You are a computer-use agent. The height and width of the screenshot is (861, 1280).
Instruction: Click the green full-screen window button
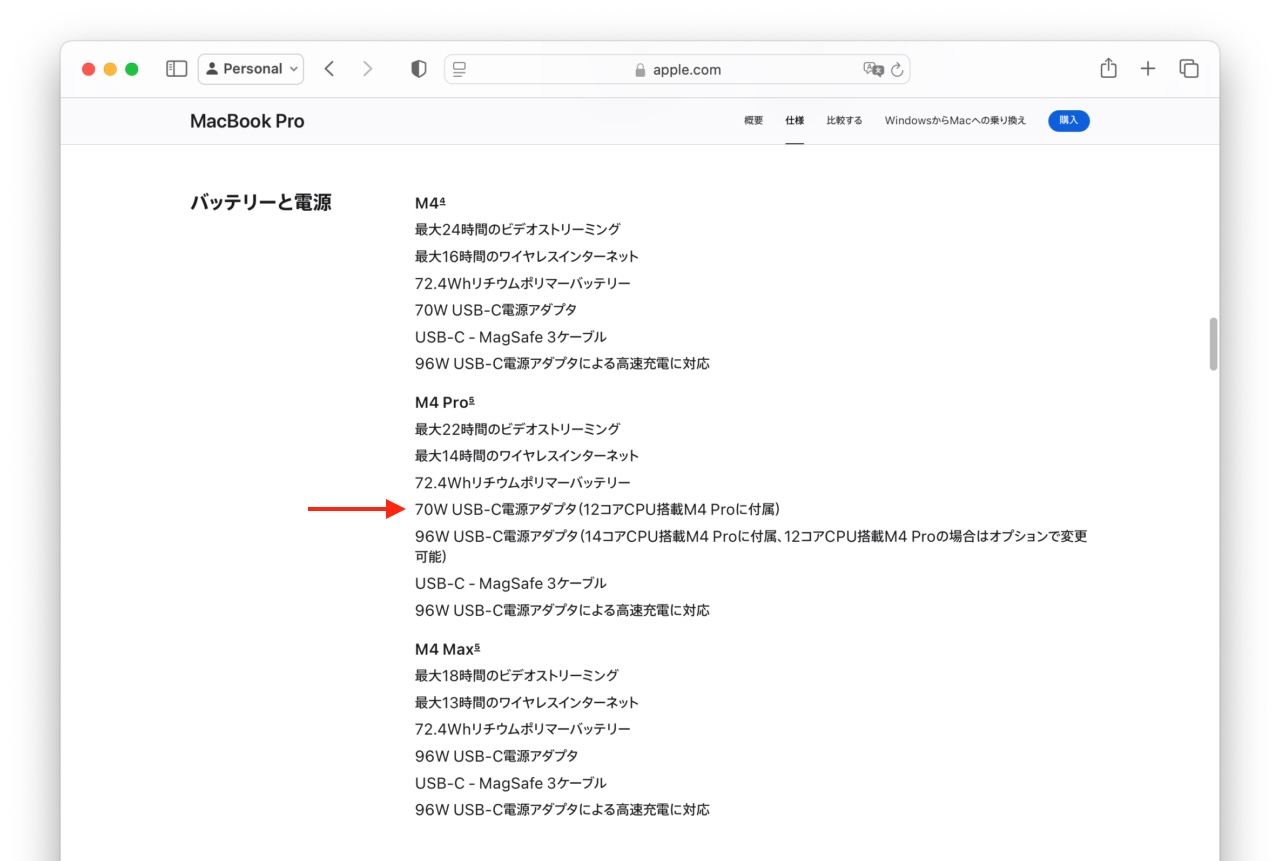coord(132,69)
